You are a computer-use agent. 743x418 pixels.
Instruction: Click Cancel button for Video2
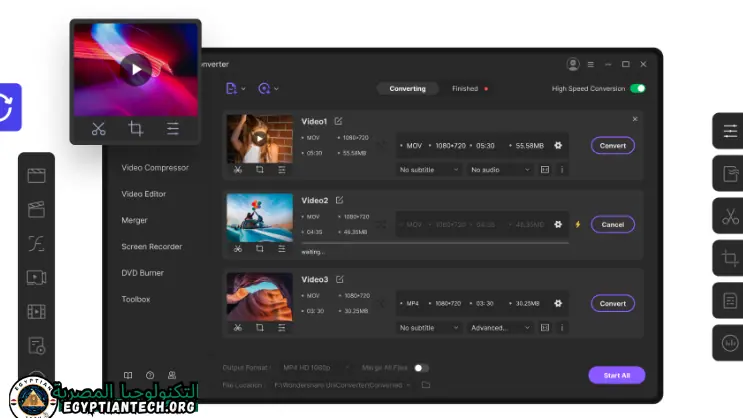click(613, 225)
